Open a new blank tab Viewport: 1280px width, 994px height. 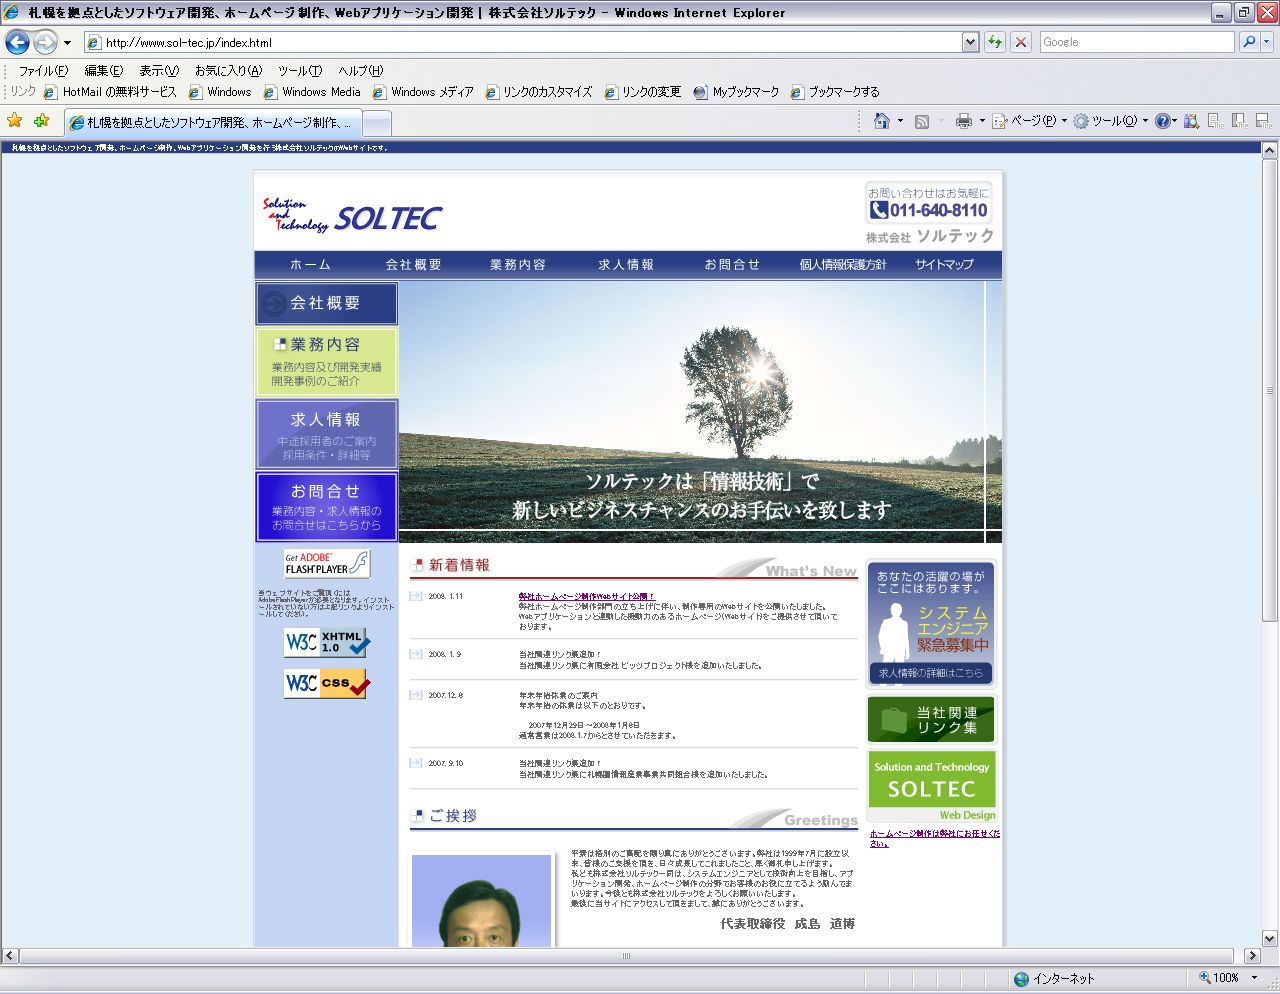coord(376,123)
